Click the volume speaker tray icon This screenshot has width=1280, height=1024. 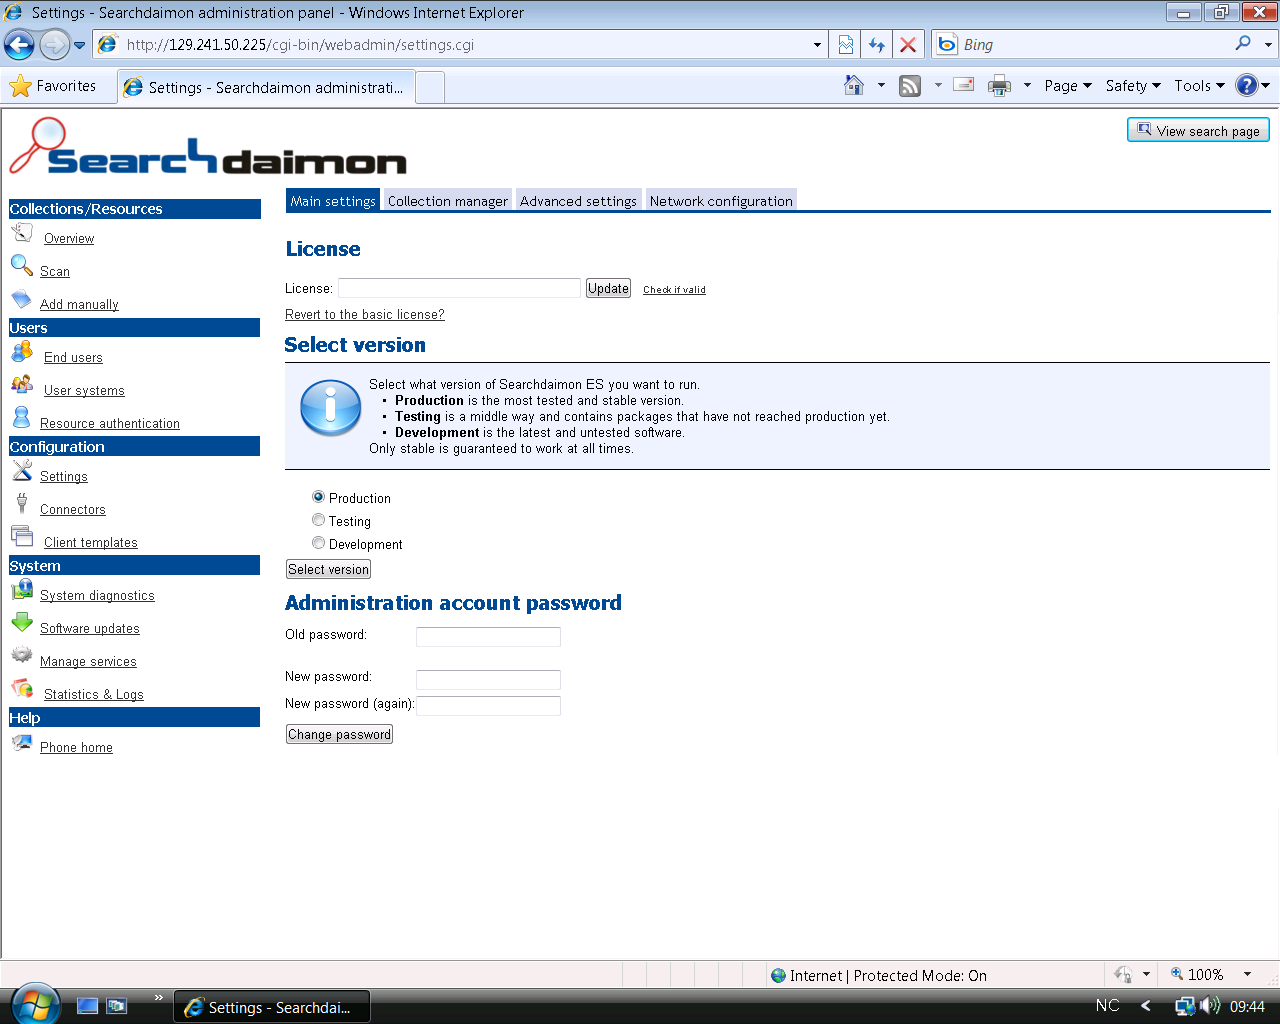(1211, 1006)
